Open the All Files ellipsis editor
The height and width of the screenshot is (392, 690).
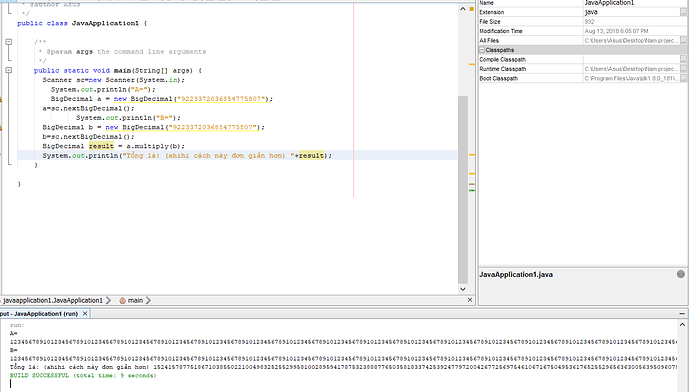click(x=683, y=40)
